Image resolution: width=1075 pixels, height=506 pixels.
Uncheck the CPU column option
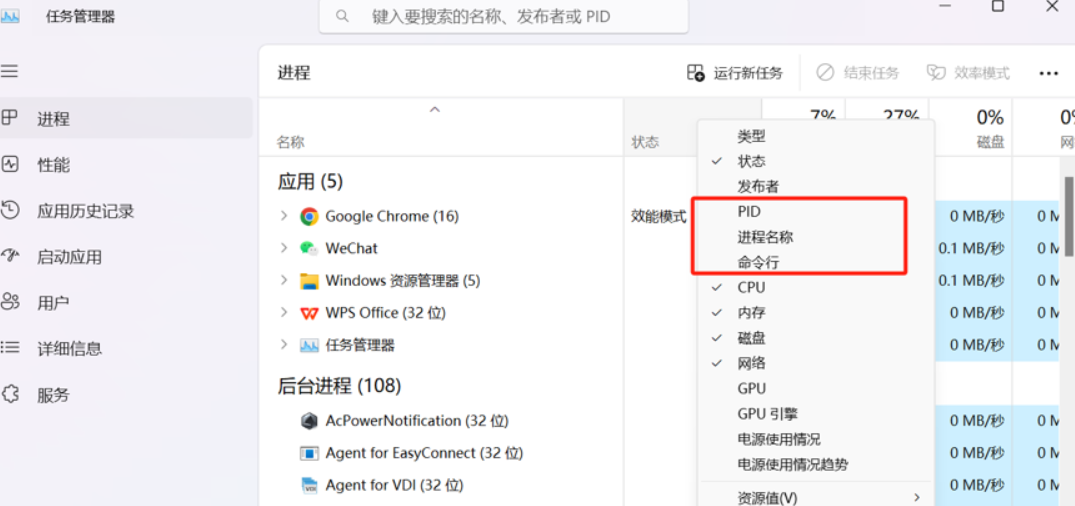[816, 287]
